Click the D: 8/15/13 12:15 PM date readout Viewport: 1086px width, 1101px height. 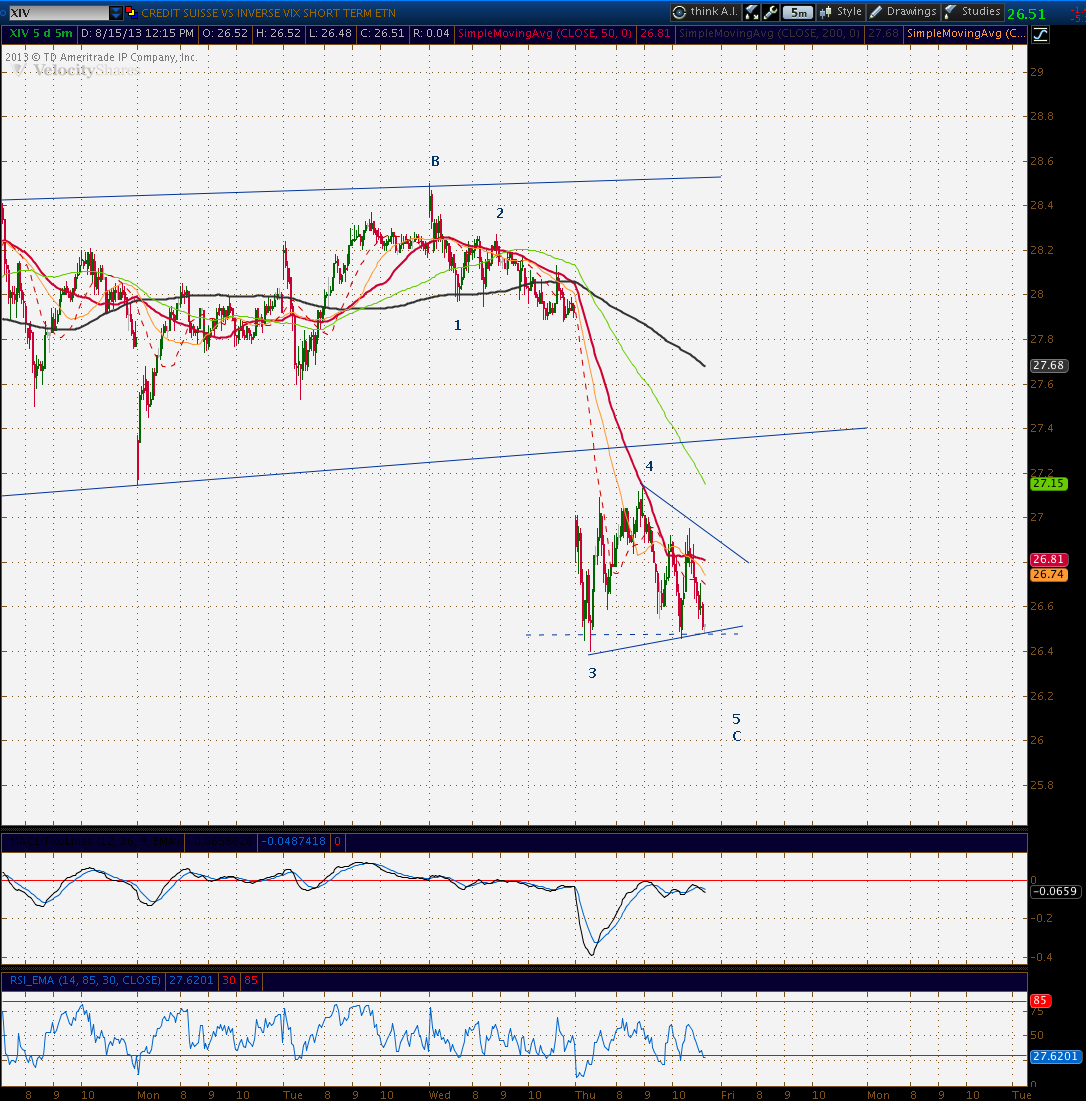(x=138, y=33)
